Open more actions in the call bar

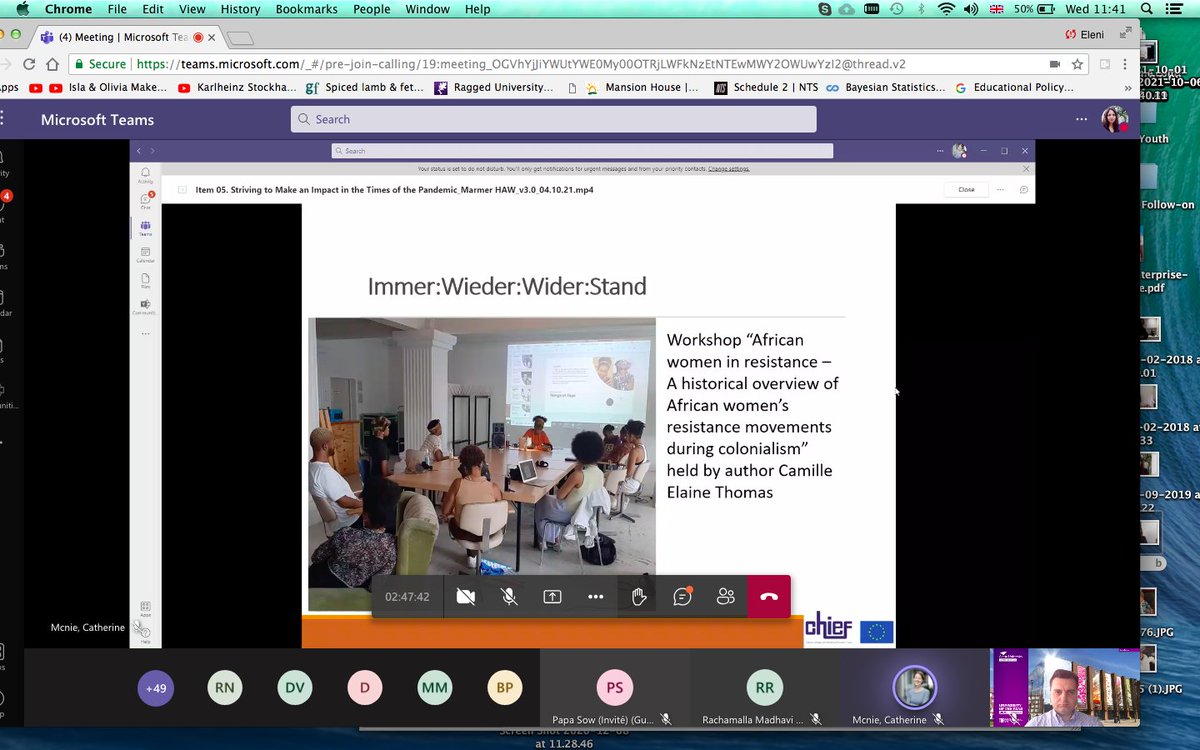[596, 596]
